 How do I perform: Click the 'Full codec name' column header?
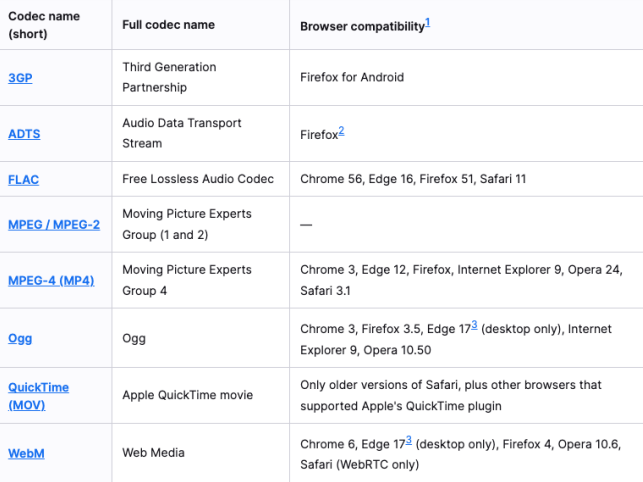169,26
